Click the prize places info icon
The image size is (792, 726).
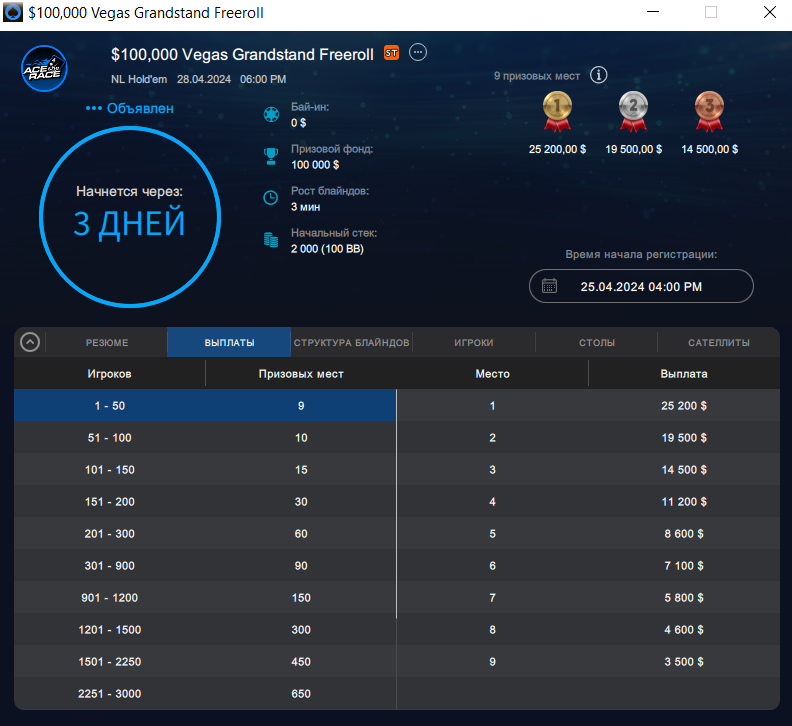pyautogui.click(x=599, y=75)
